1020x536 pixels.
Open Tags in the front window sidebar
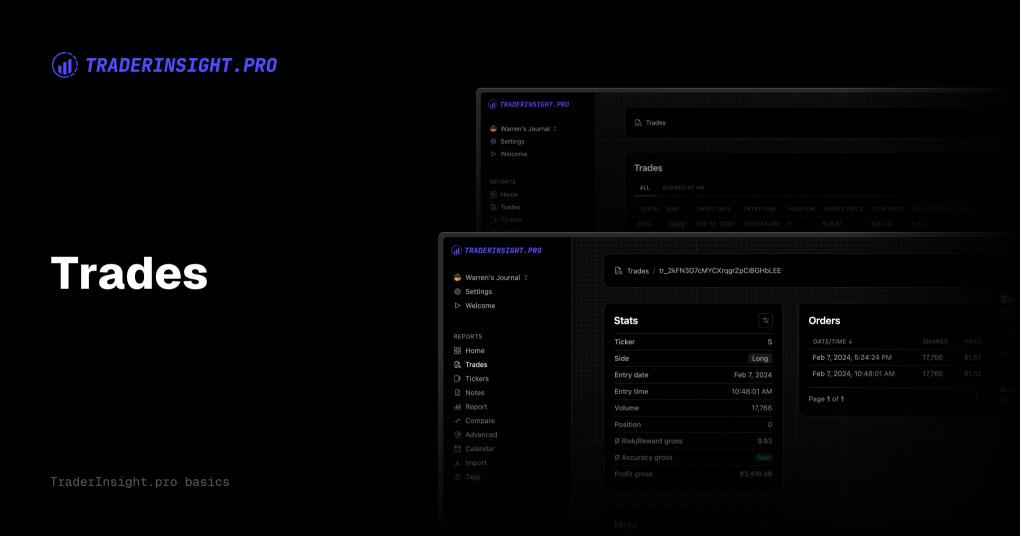click(467, 477)
